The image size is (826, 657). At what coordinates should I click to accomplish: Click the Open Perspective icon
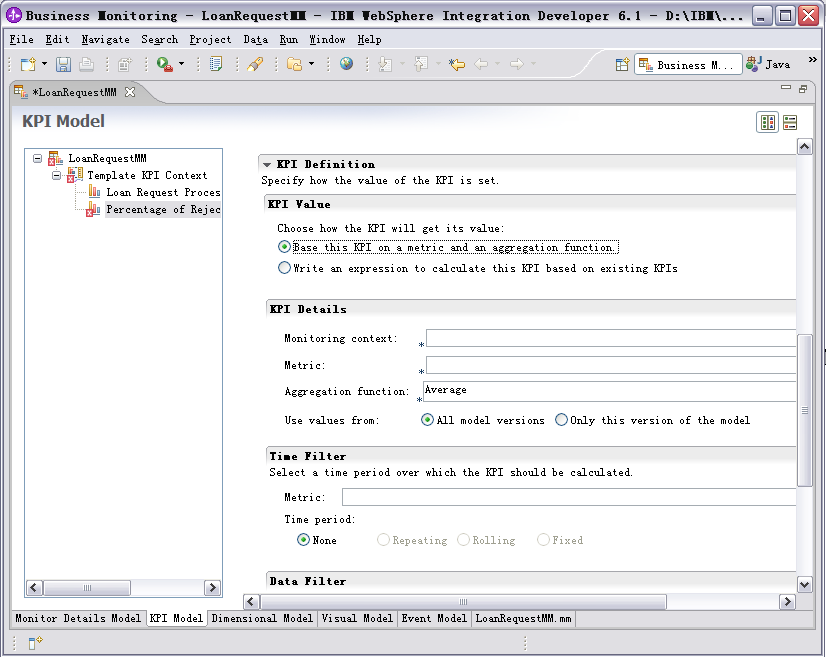[x=622, y=64]
